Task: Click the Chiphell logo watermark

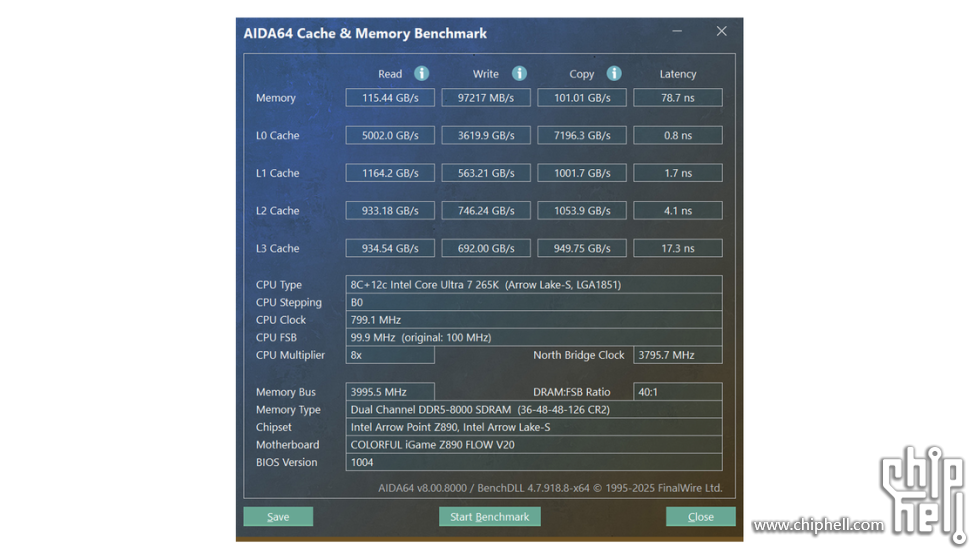Action: pyautogui.click(x=921, y=492)
